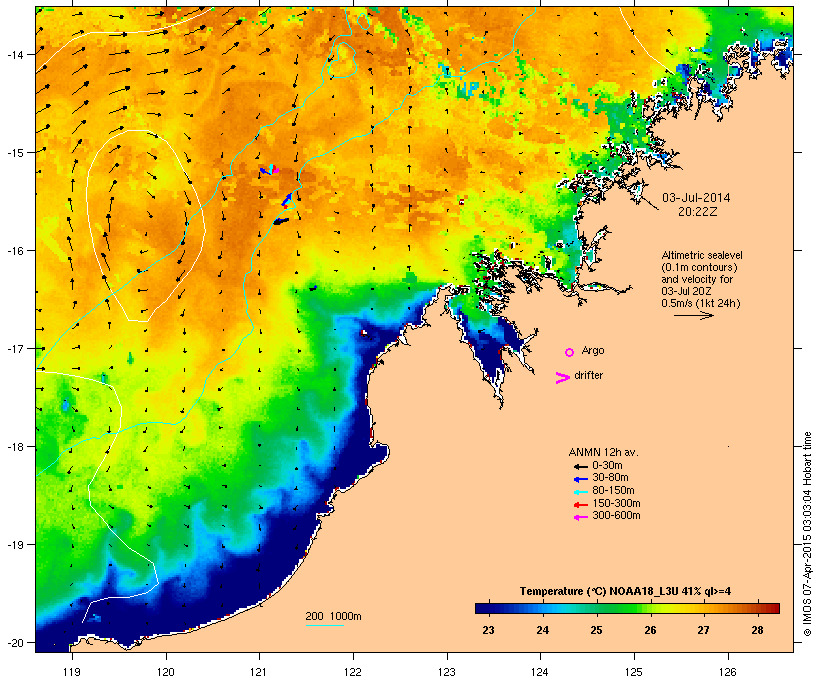The width and height of the screenshot is (820, 680).
Task: Select the '03-Jul-2014' date label
Action: pyautogui.click(x=696, y=198)
